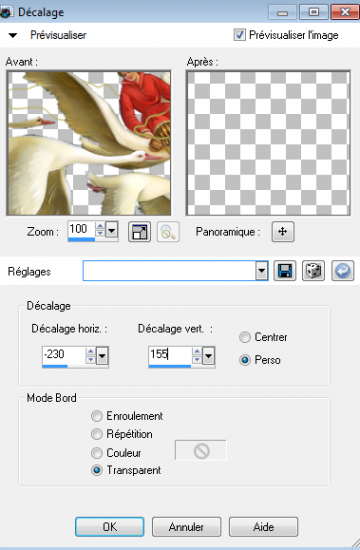Save preset with the floppy disk icon
Screen dimensions: 360x550
(285, 271)
